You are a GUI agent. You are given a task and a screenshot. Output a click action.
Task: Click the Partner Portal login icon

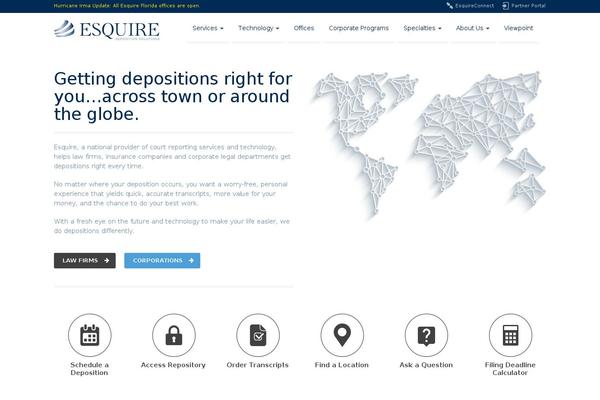pyautogui.click(x=505, y=6)
